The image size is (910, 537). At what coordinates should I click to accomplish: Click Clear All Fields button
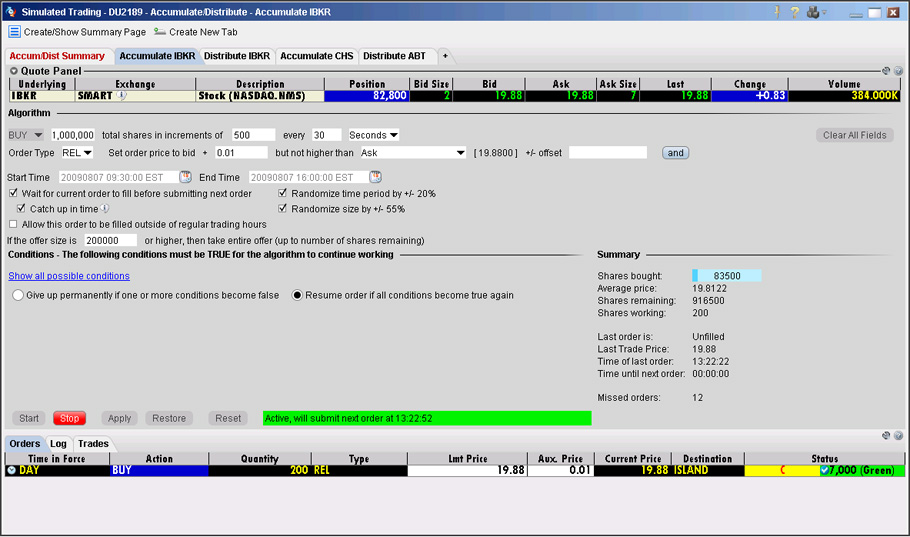coord(854,135)
